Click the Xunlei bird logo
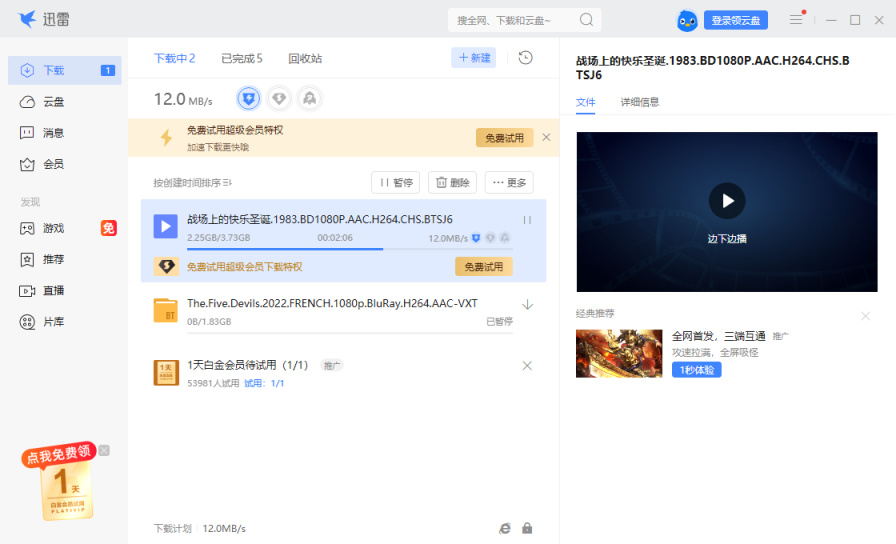The height and width of the screenshot is (544, 896). [27, 19]
